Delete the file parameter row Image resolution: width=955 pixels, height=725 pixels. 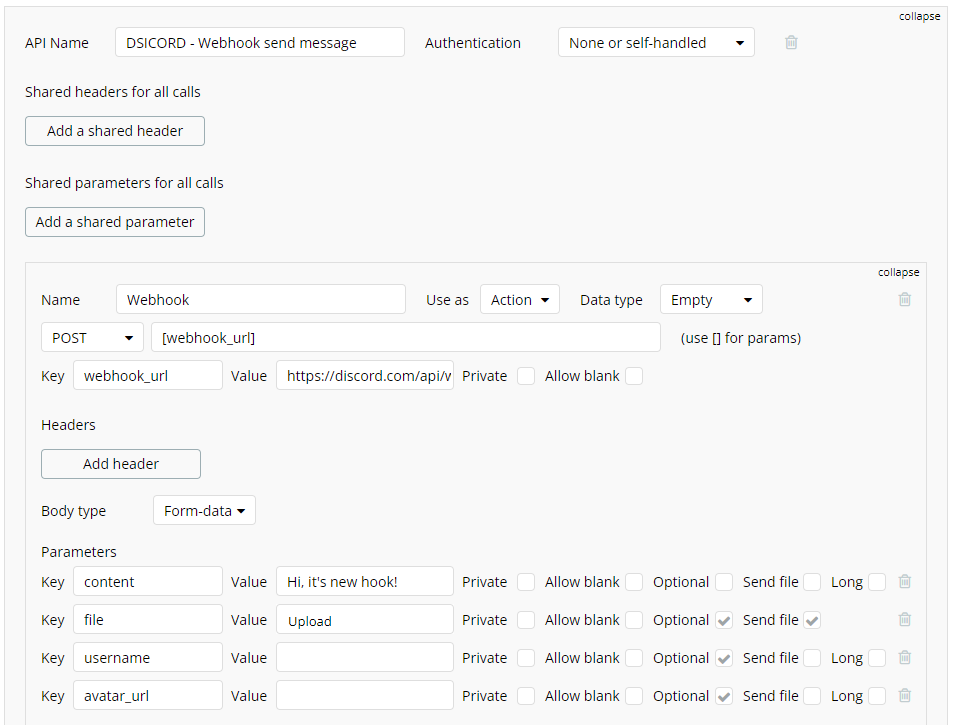[x=905, y=620]
